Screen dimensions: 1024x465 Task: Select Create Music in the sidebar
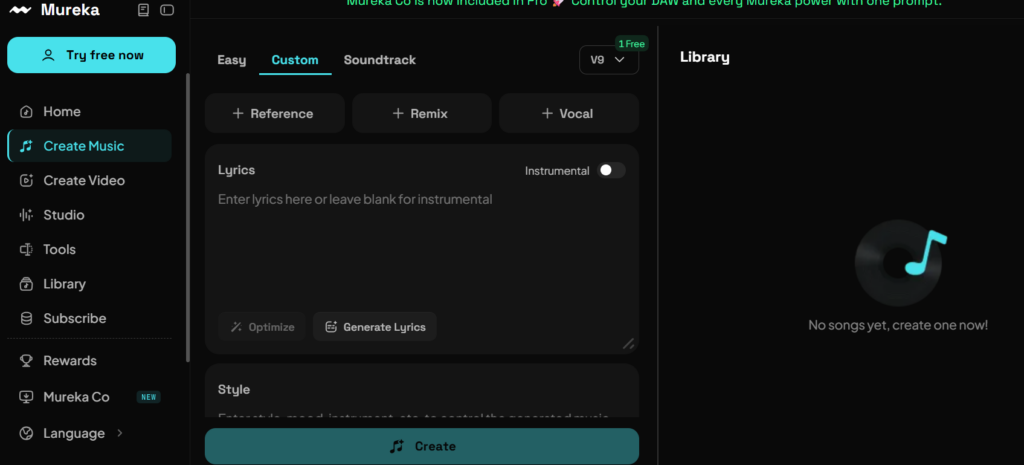click(89, 146)
